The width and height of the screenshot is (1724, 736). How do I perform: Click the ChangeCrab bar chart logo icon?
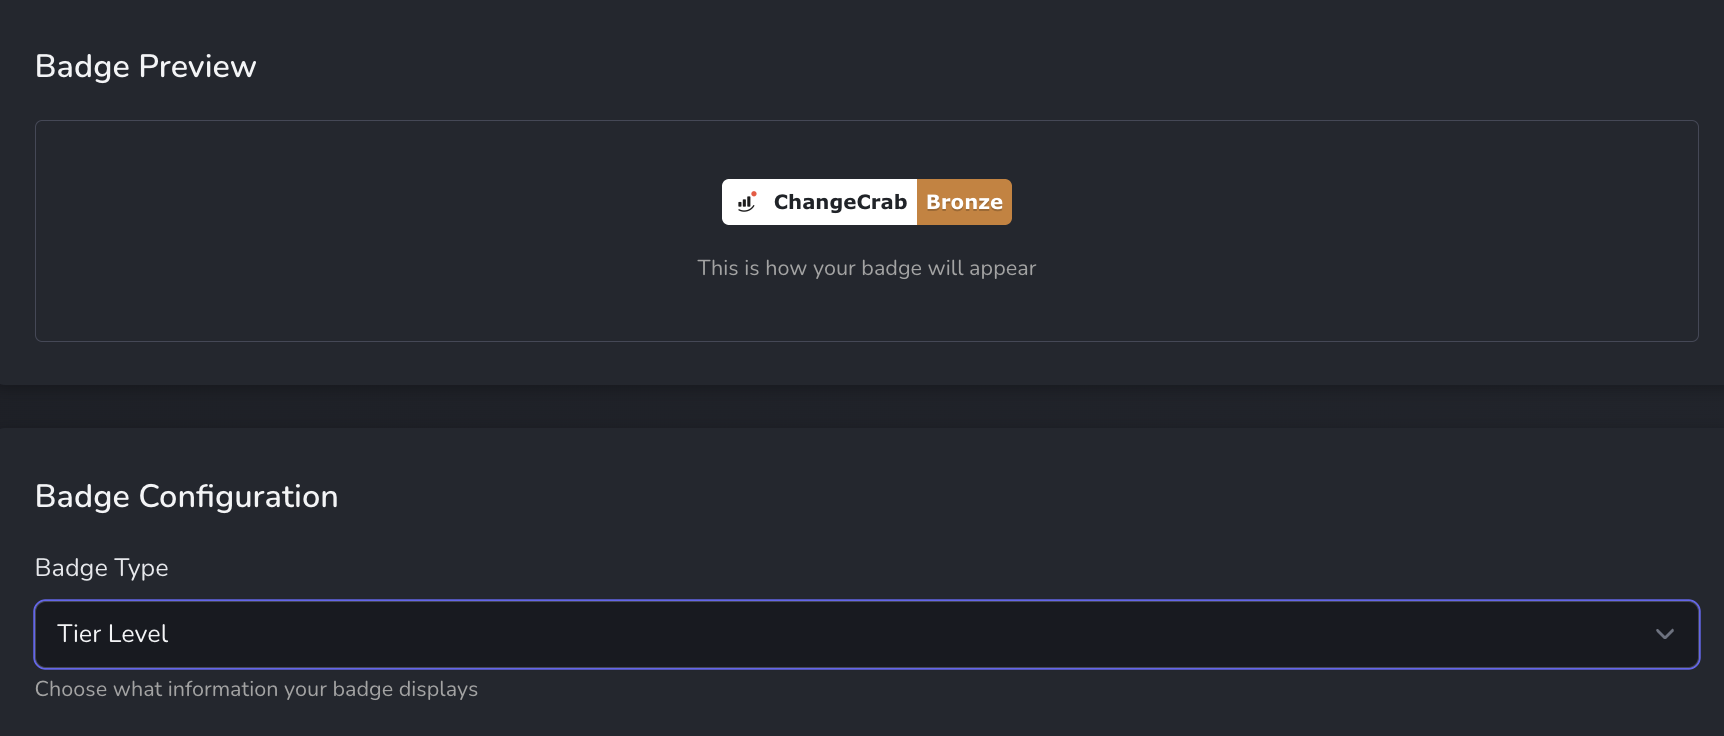745,202
